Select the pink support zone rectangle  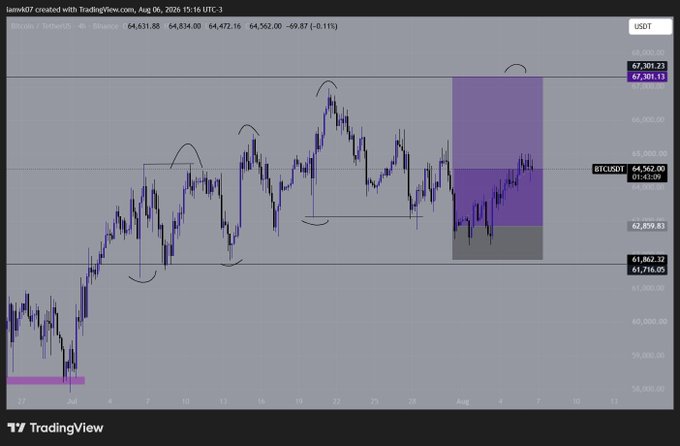(46, 380)
